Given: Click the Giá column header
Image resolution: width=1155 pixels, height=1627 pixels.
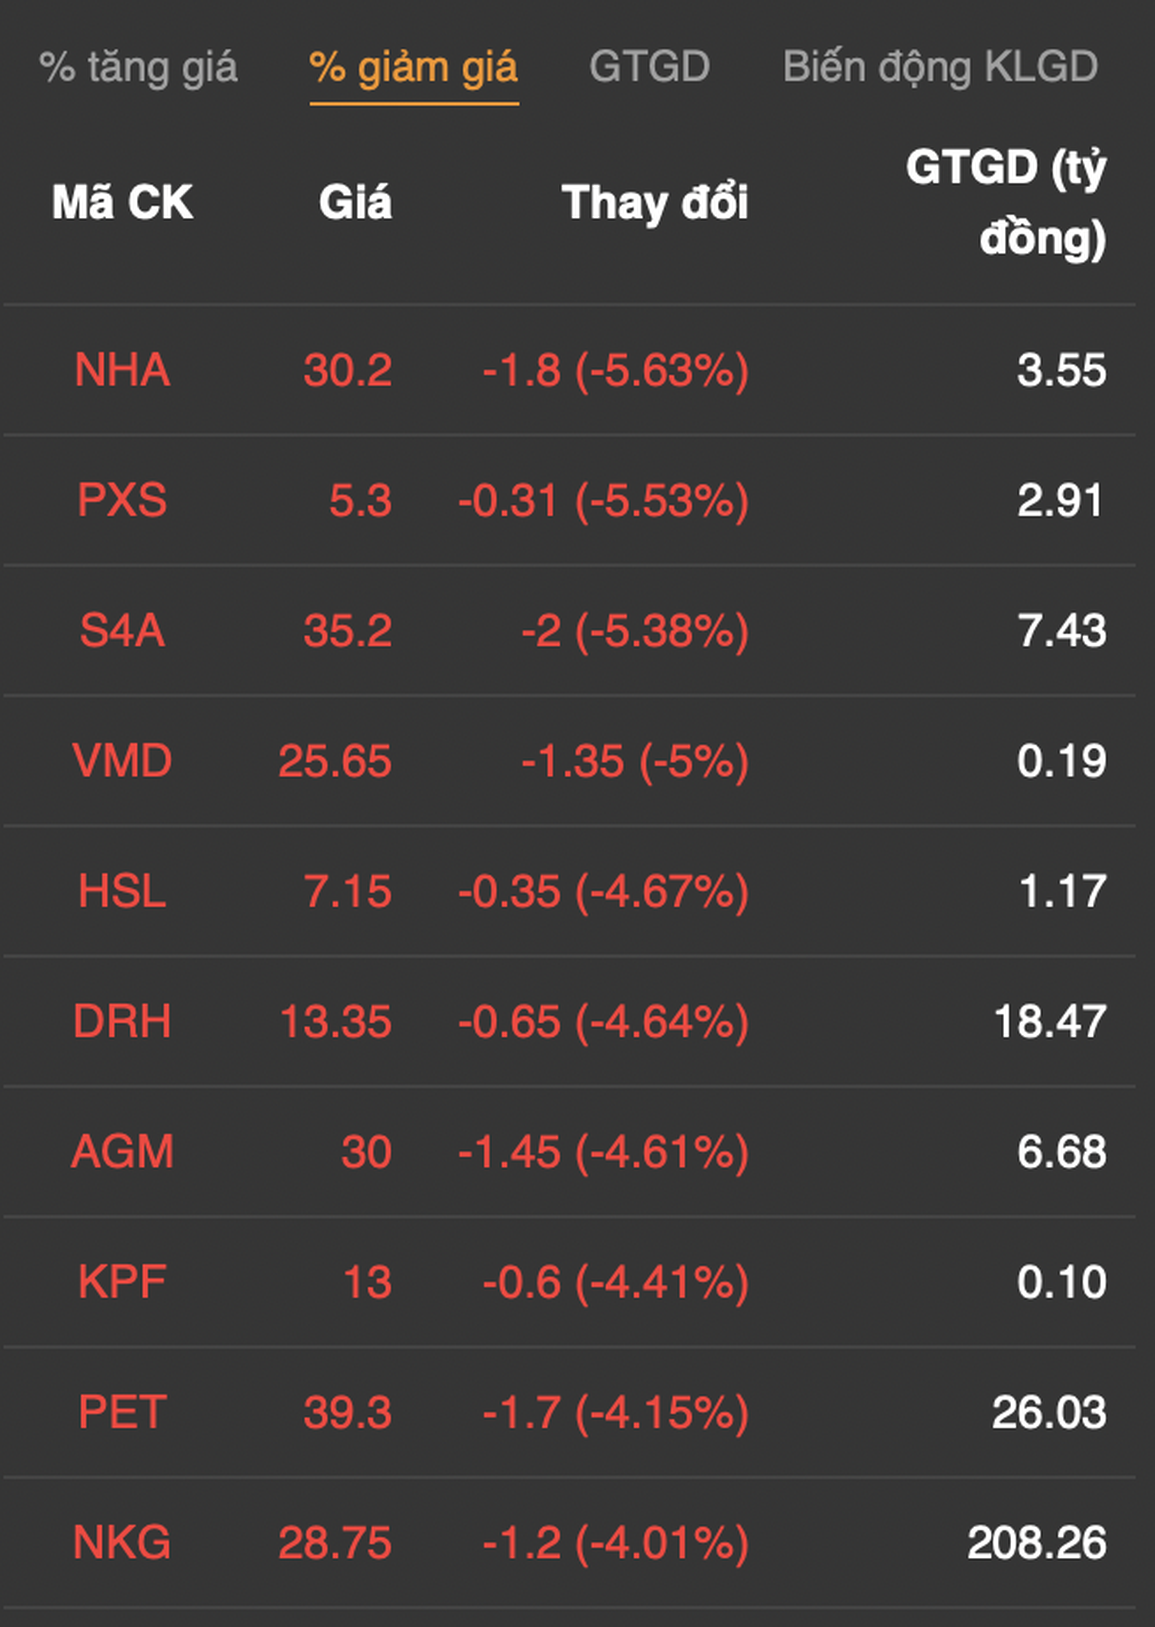Looking at the screenshot, I should click(x=355, y=203).
